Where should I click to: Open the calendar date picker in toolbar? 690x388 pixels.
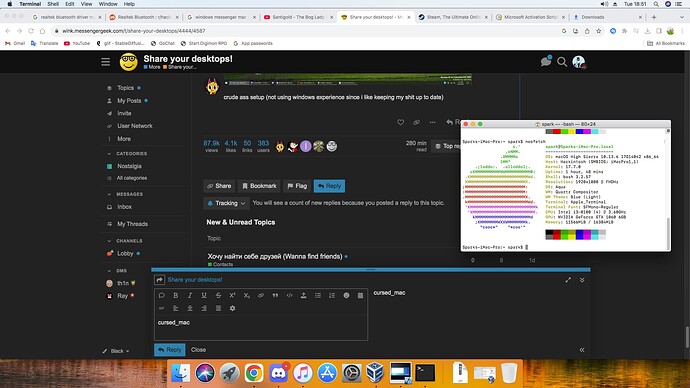pyautogui.click(x=360, y=296)
